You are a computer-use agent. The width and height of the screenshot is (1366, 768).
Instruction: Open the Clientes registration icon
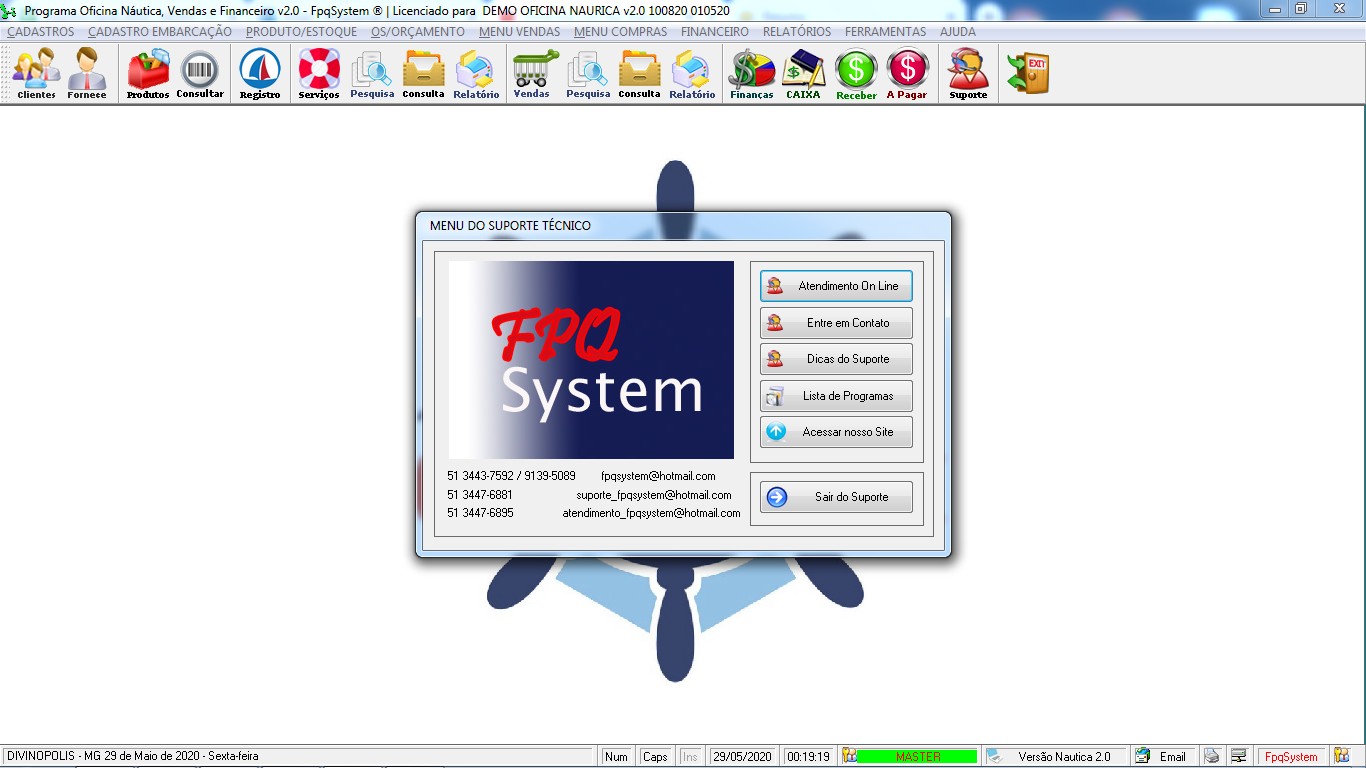tap(36, 74)
